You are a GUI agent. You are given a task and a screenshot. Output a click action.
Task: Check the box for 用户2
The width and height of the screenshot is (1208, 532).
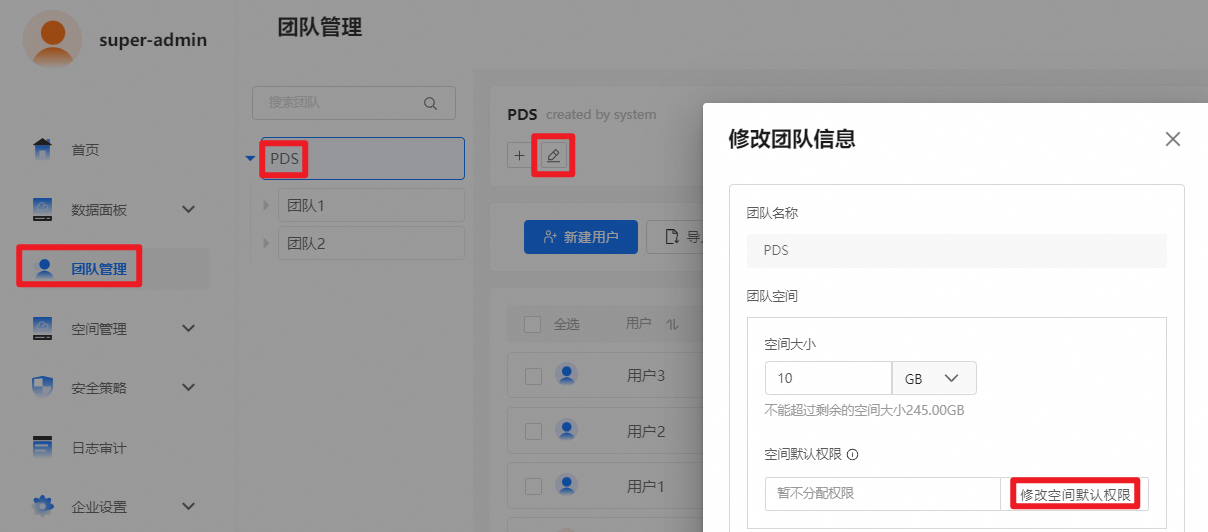pyautogui.click(x=533, y=431)
